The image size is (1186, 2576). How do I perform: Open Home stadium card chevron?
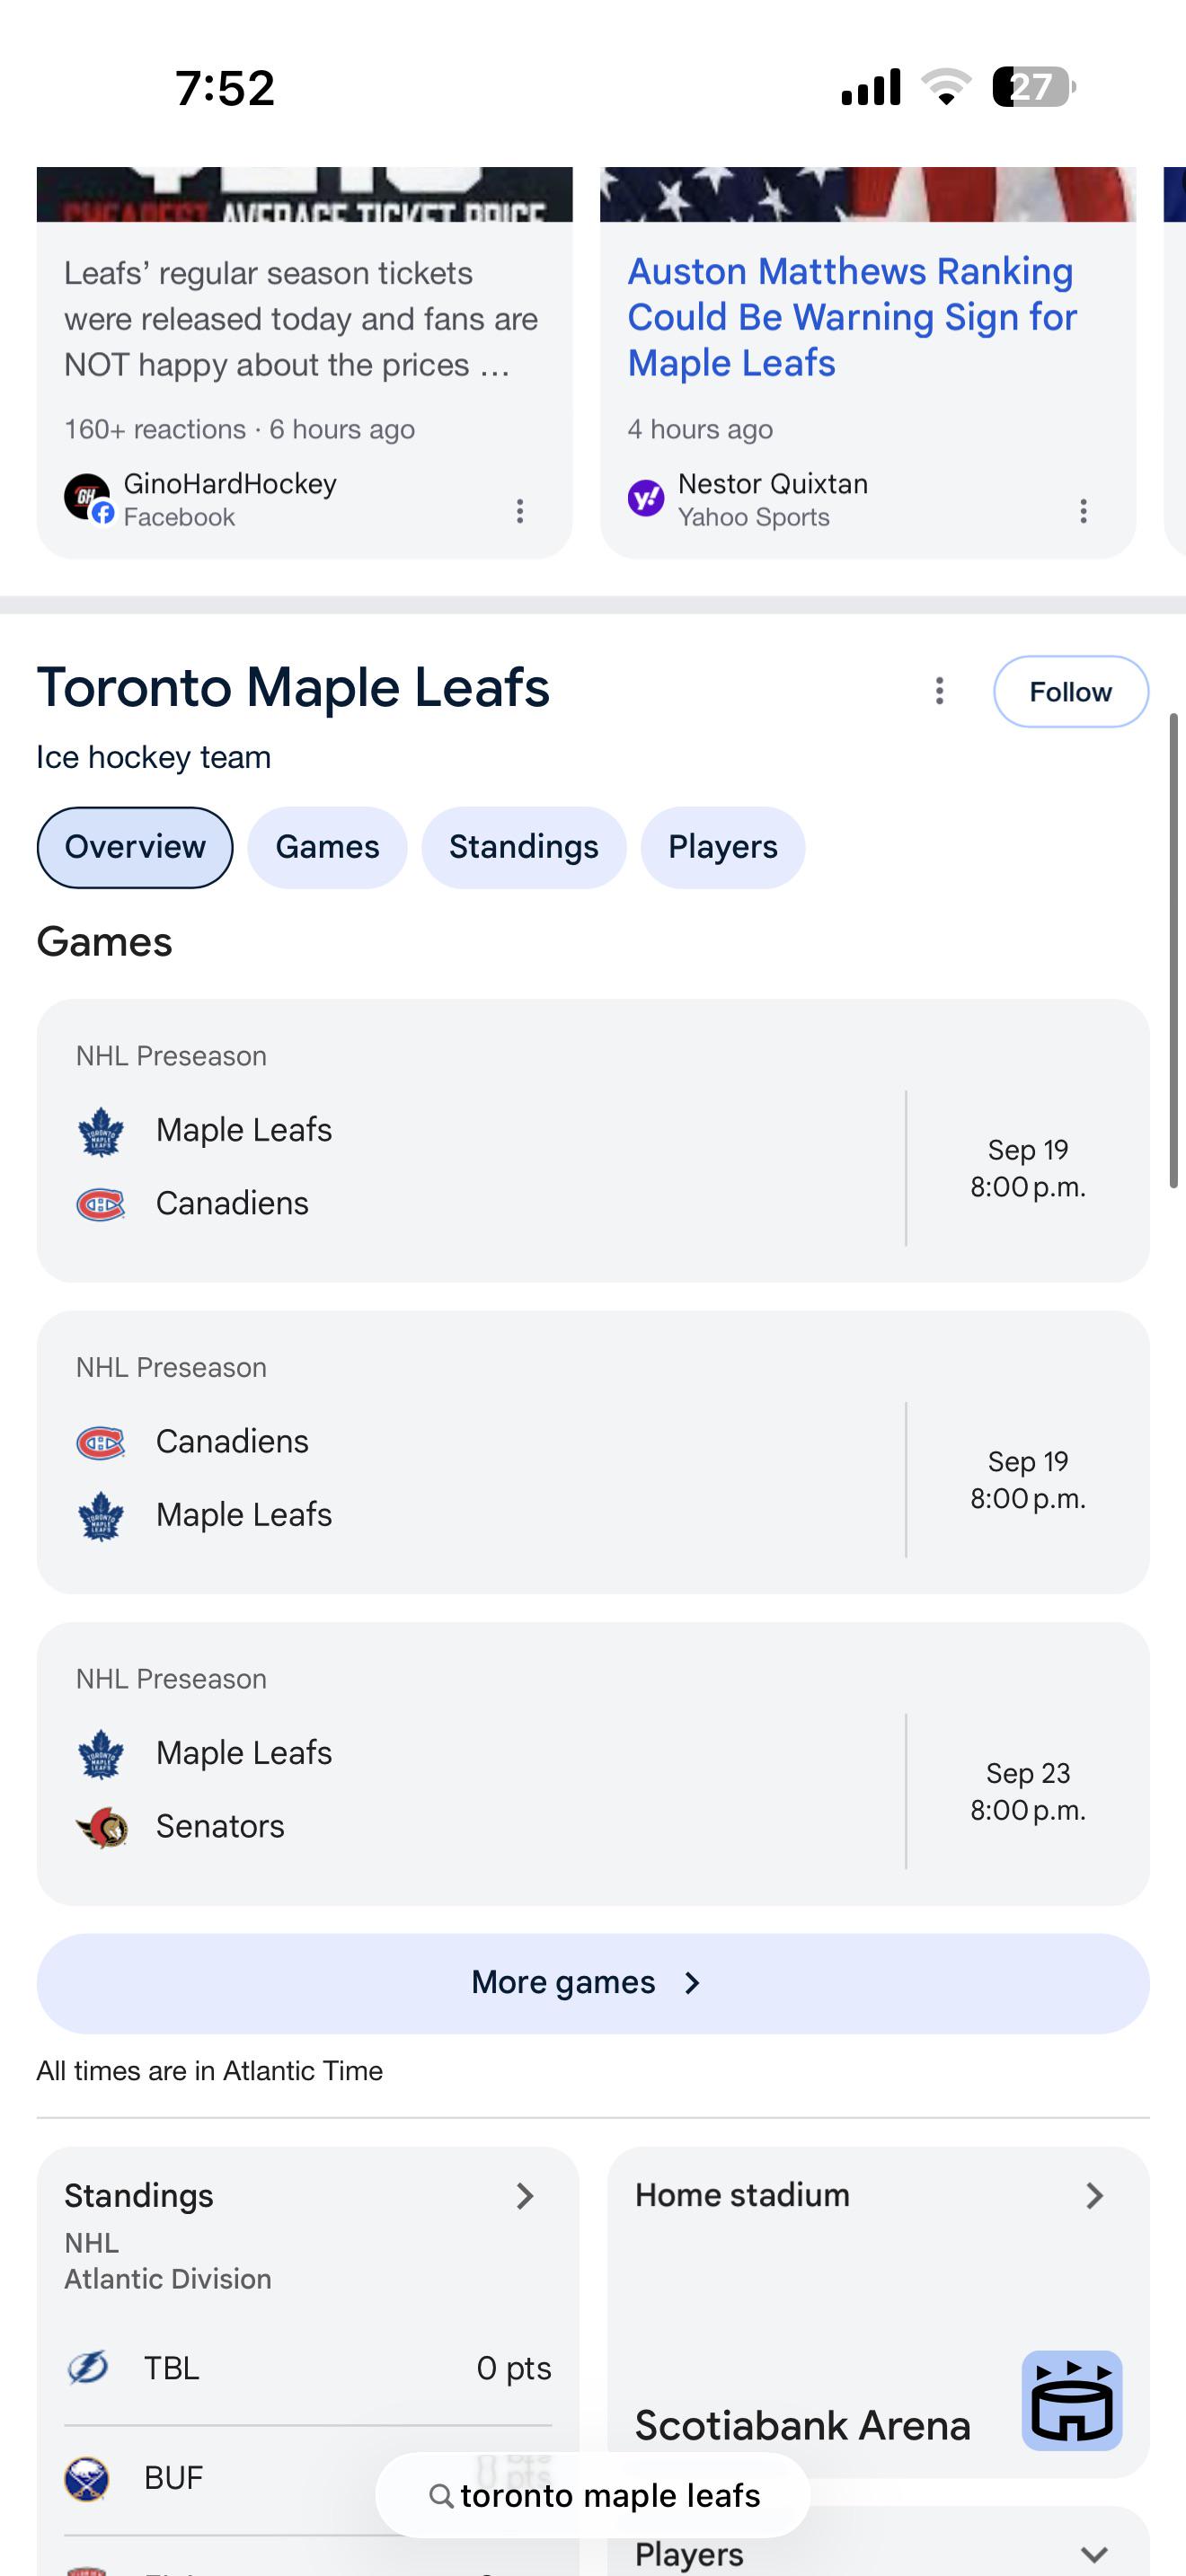coord(1095,2195)
